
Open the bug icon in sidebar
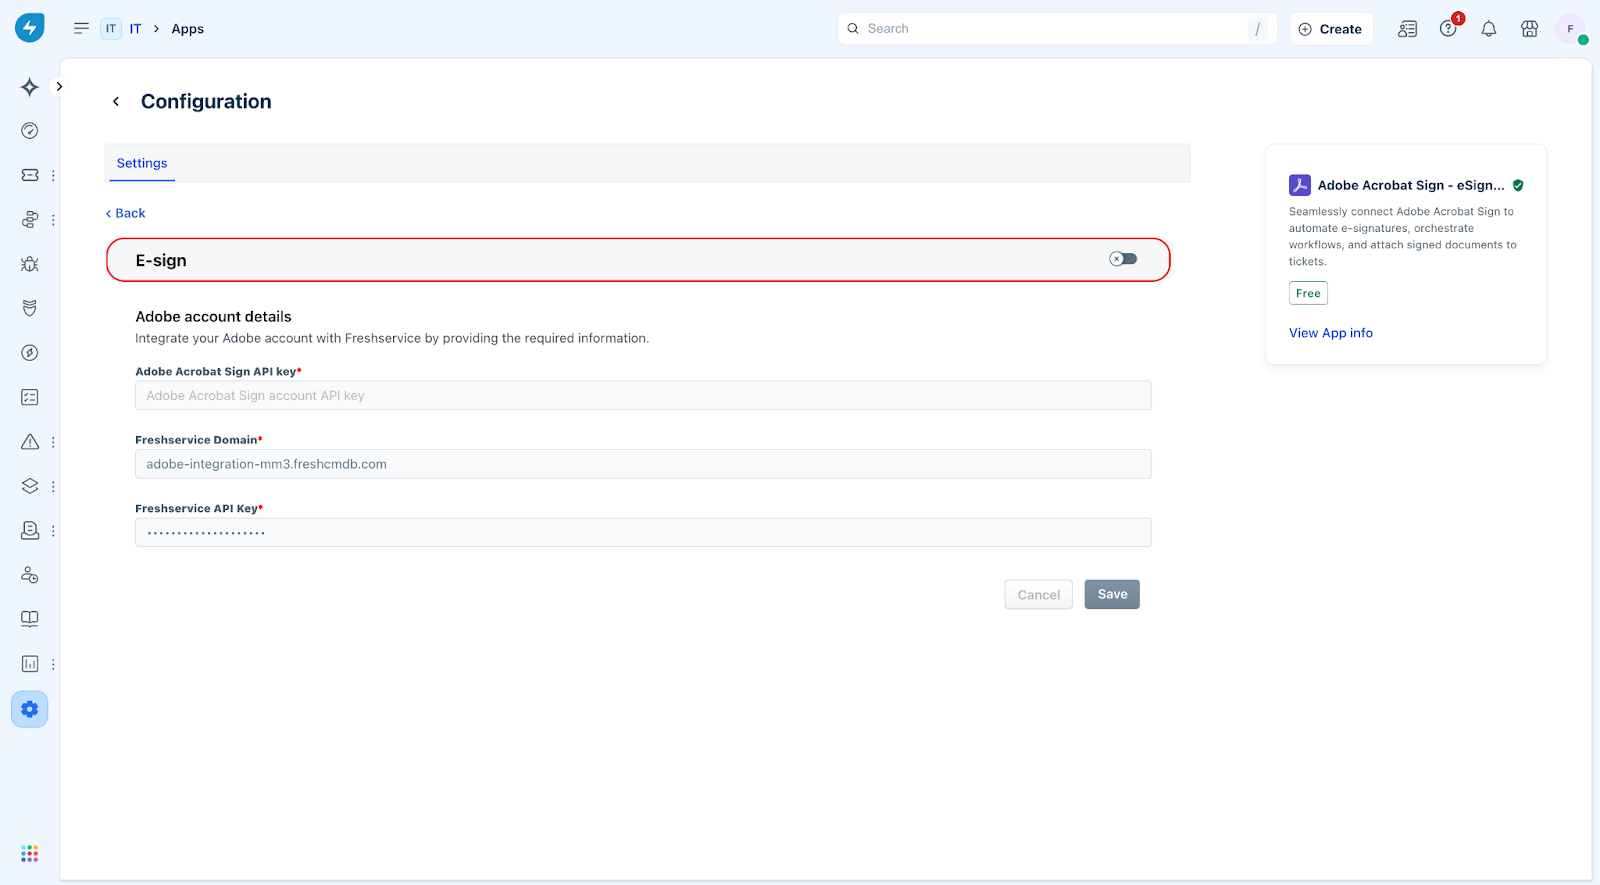30,264
